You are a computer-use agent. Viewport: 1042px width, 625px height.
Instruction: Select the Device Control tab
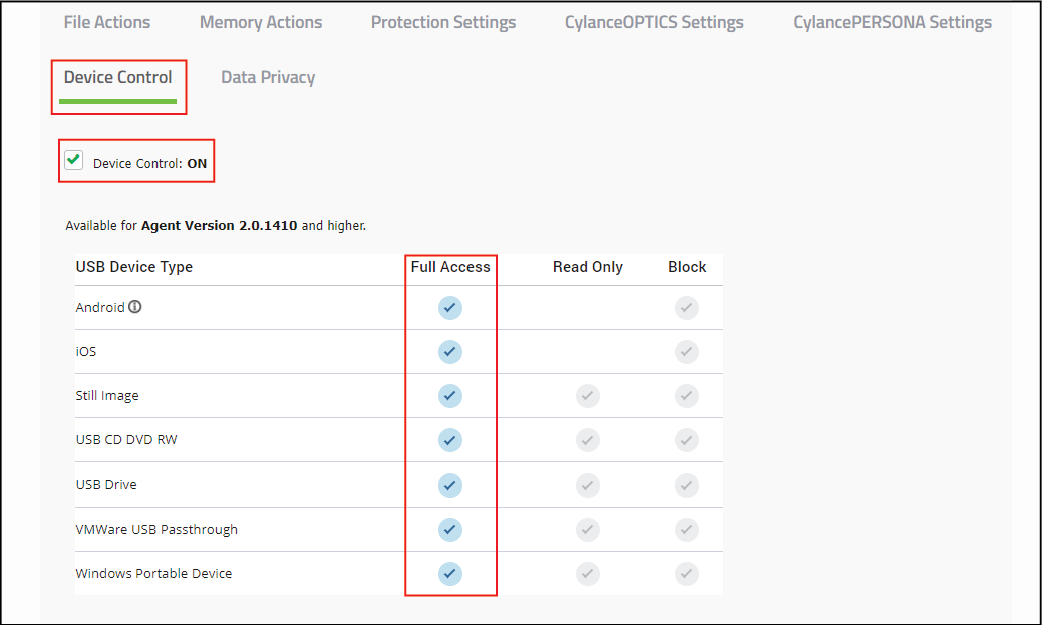click(118, 78)
